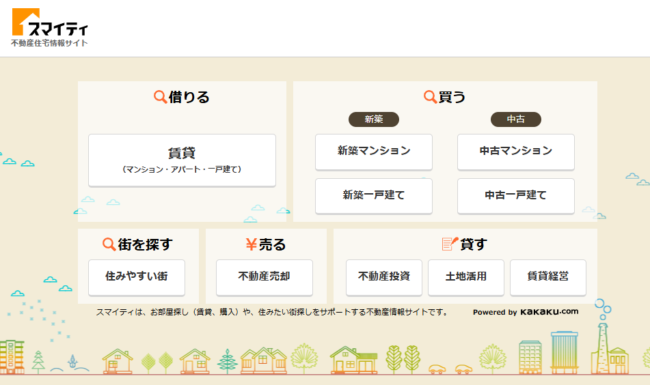The width and height of the screenshot is (650, 385).
Task: Click the 売る heading text
Action: [272, 244]
